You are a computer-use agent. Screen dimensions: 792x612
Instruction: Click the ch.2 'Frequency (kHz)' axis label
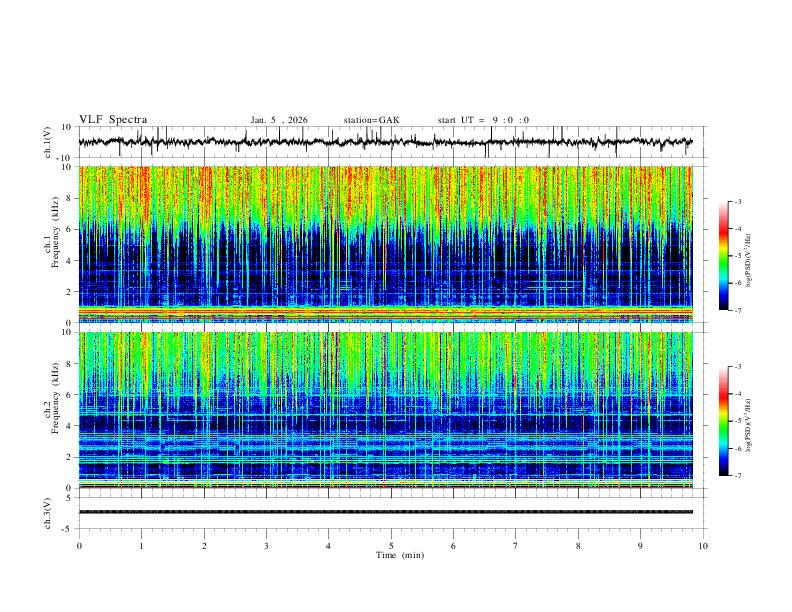(56, 398)
